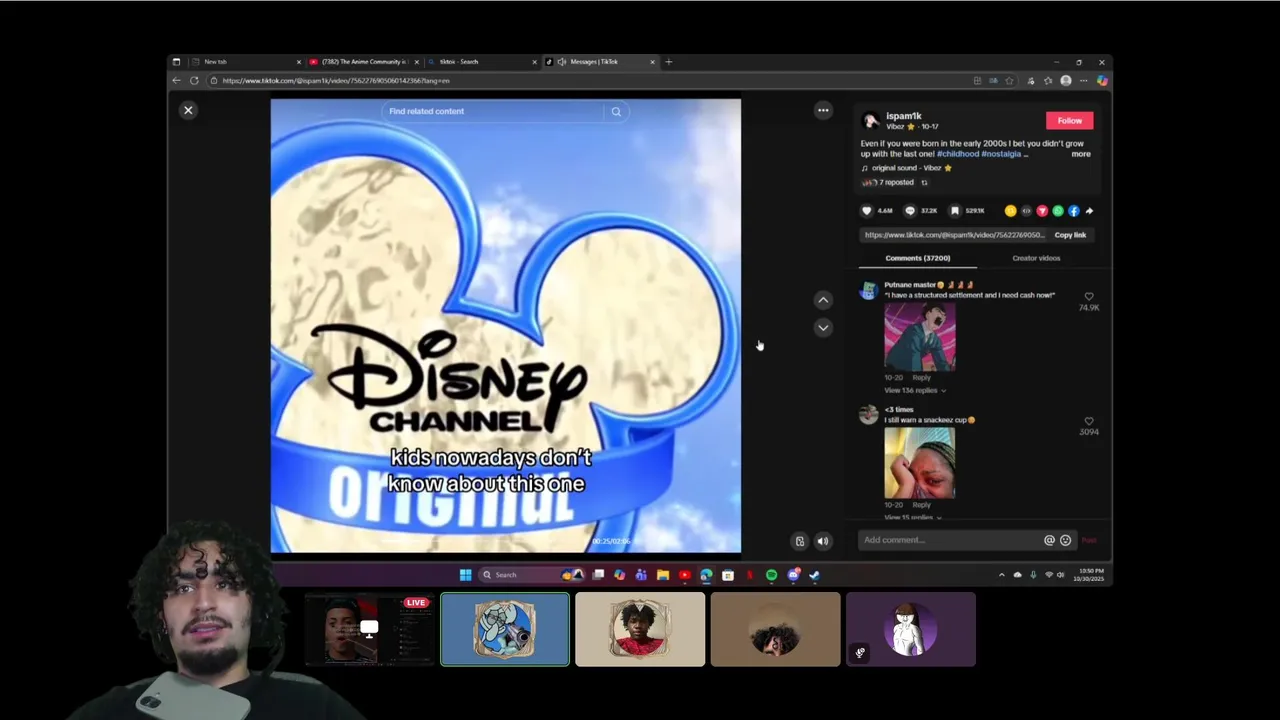Open Spotify from the taskbar
The width and height of the screenshot is (1280, 720).
tap(771, 575)
